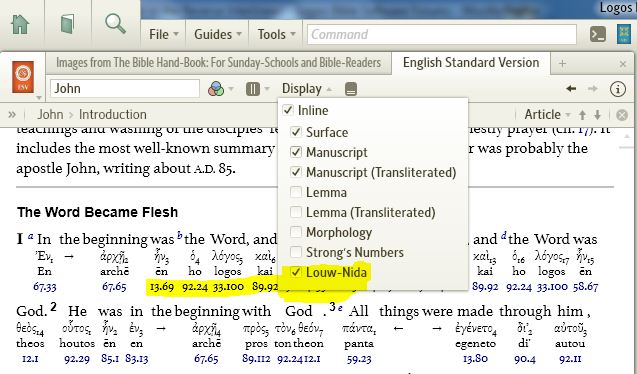Open Louw-Nida number 92.29

click(x=77, y=359)
